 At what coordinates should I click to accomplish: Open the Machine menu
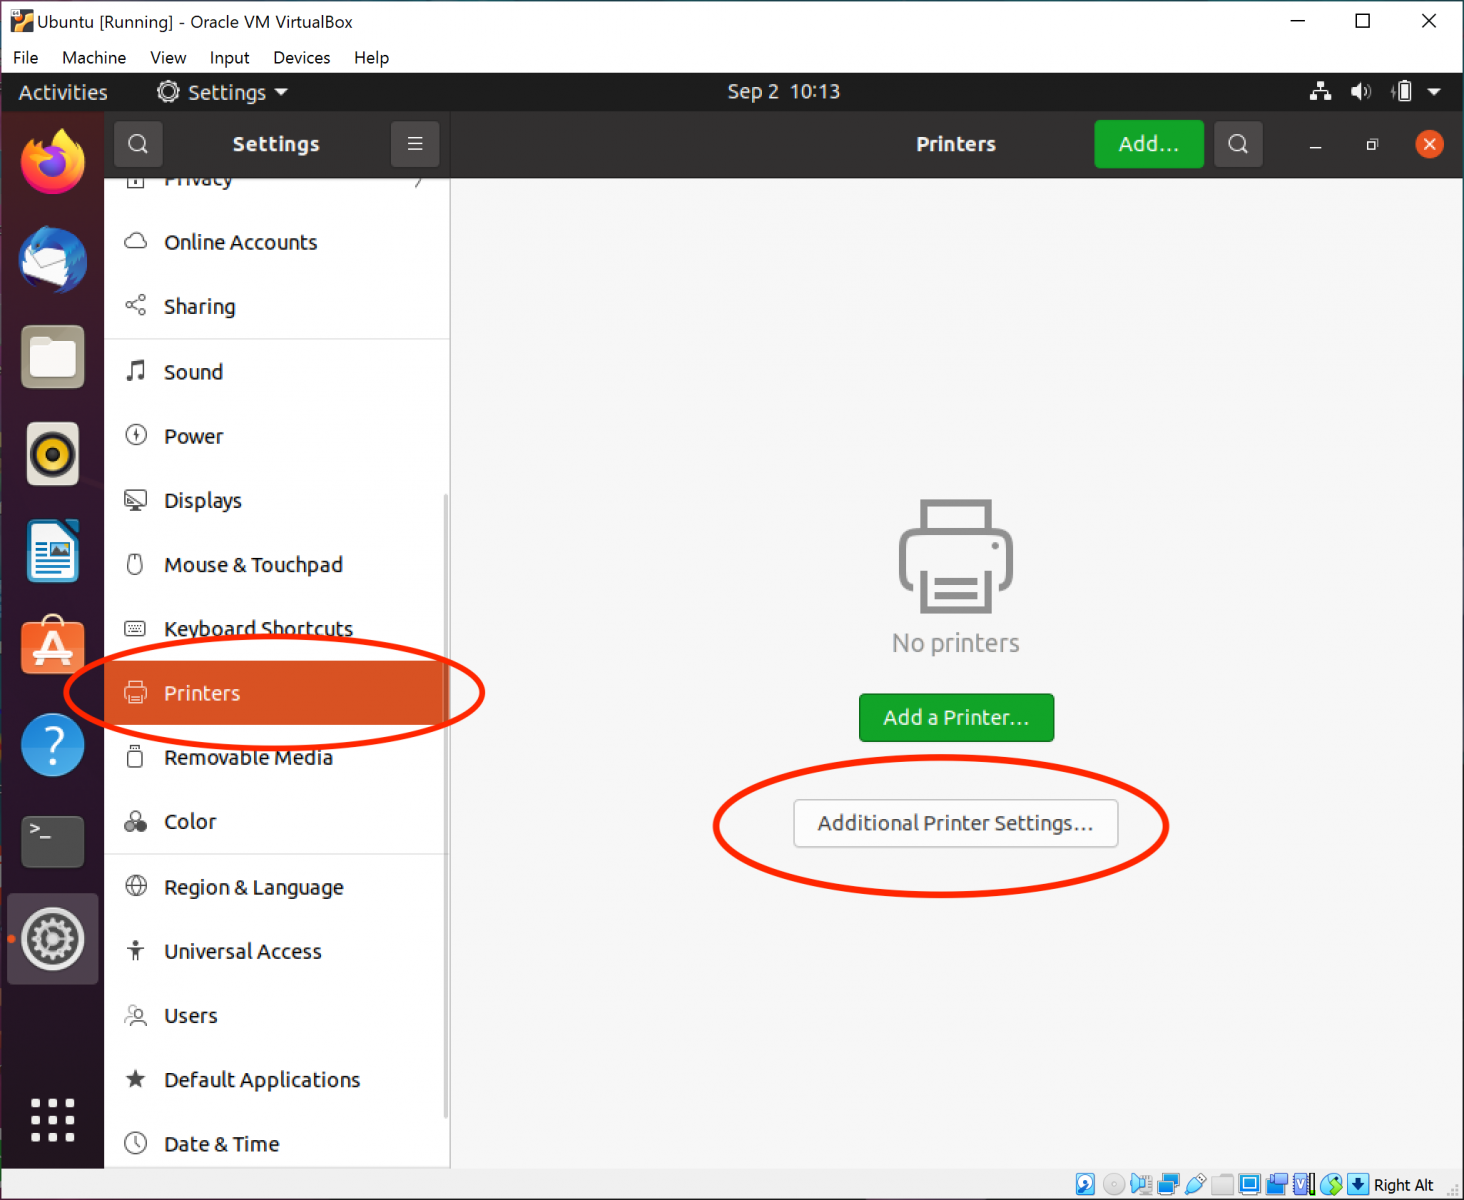click(94, 58)
